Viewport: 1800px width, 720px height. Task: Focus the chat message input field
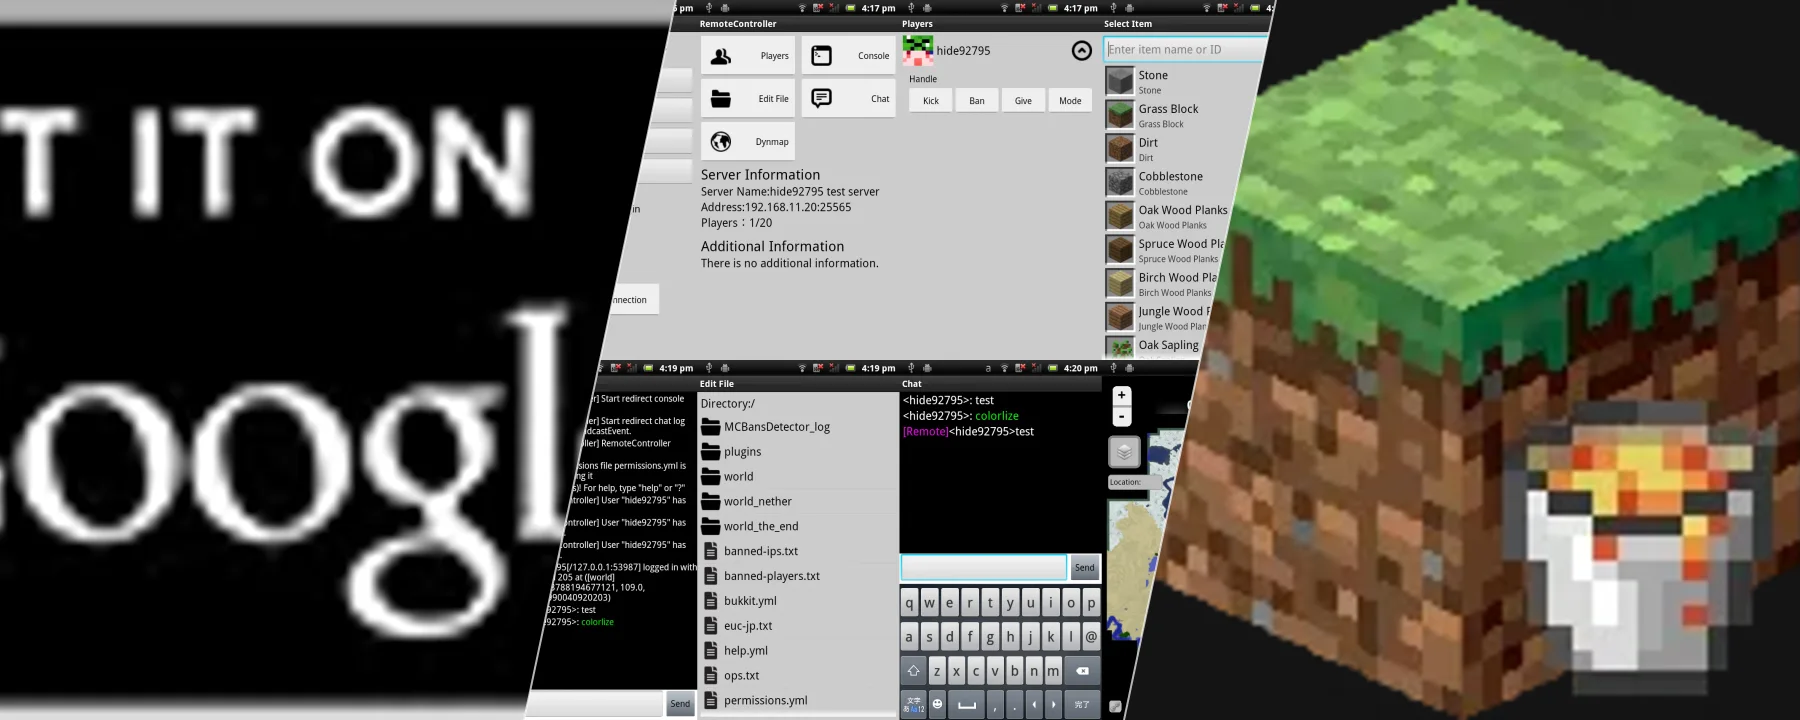coord(984,568)
